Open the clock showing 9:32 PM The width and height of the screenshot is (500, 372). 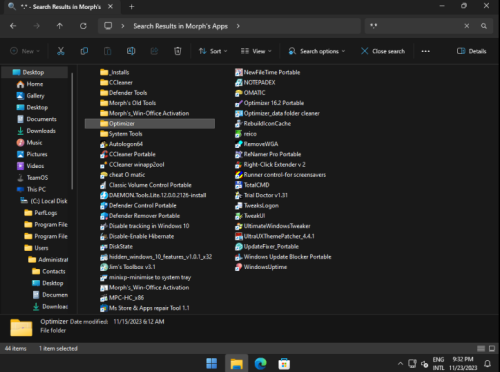coord(463,363)
